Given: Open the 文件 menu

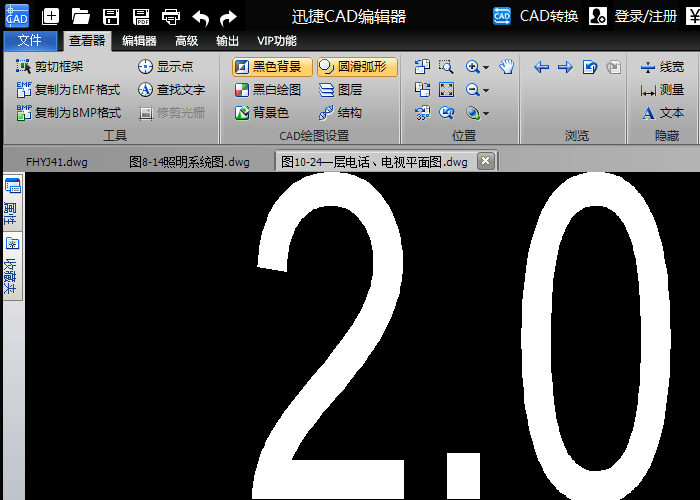Looking at the screenshot, I should 30,41.
